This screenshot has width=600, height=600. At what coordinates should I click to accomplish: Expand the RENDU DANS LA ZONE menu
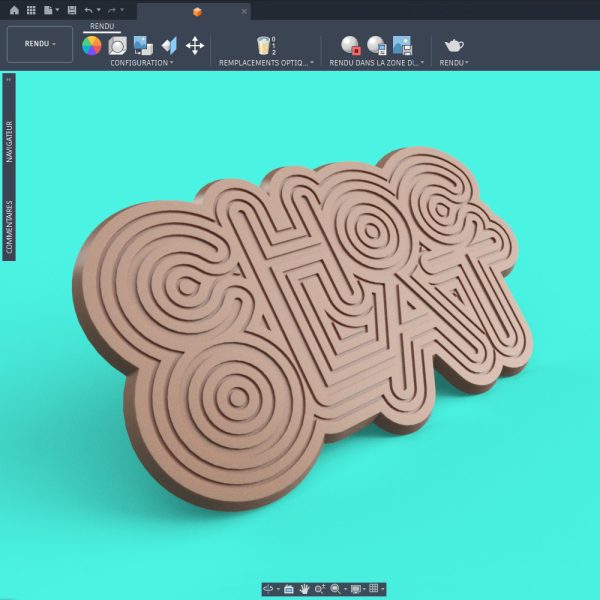point(377,63)
